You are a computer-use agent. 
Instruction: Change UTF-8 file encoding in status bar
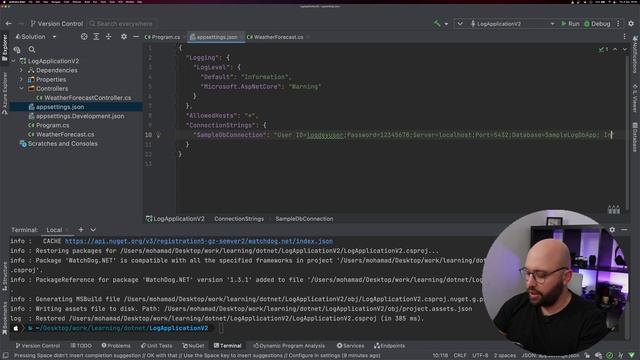480,356
